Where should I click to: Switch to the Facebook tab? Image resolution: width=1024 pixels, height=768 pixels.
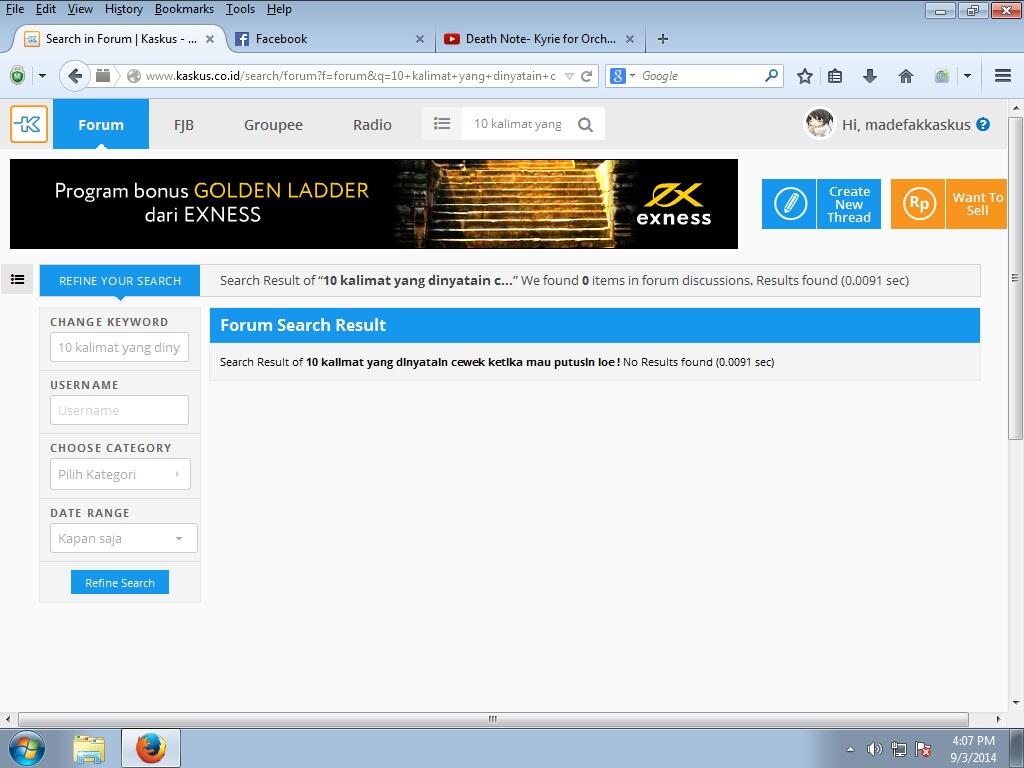pyautogui.click(x=328, y=39)
